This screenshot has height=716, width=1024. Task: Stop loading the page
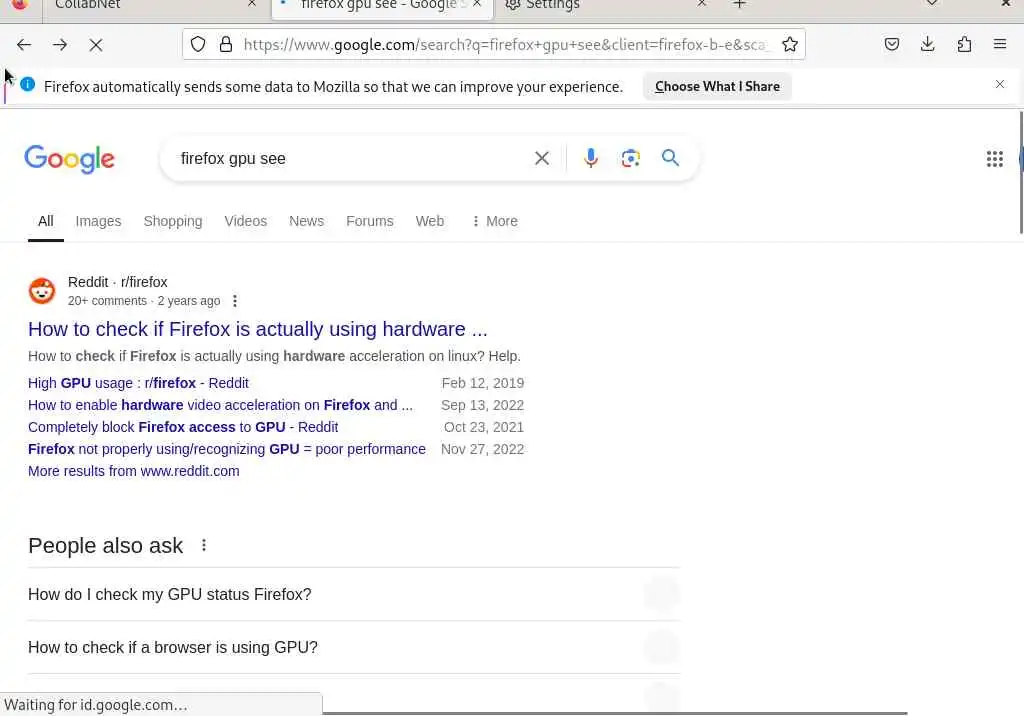(x=95, y=44)
